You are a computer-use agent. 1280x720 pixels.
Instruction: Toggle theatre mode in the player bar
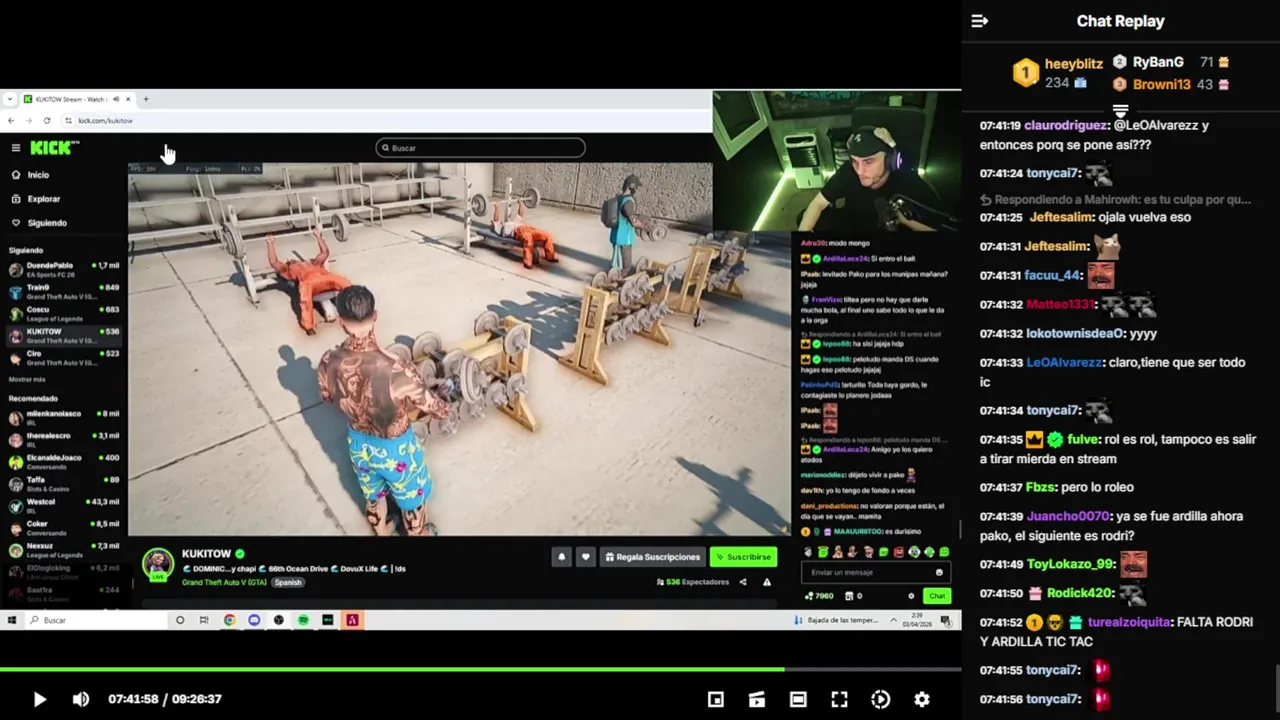(x=798, y=699)
